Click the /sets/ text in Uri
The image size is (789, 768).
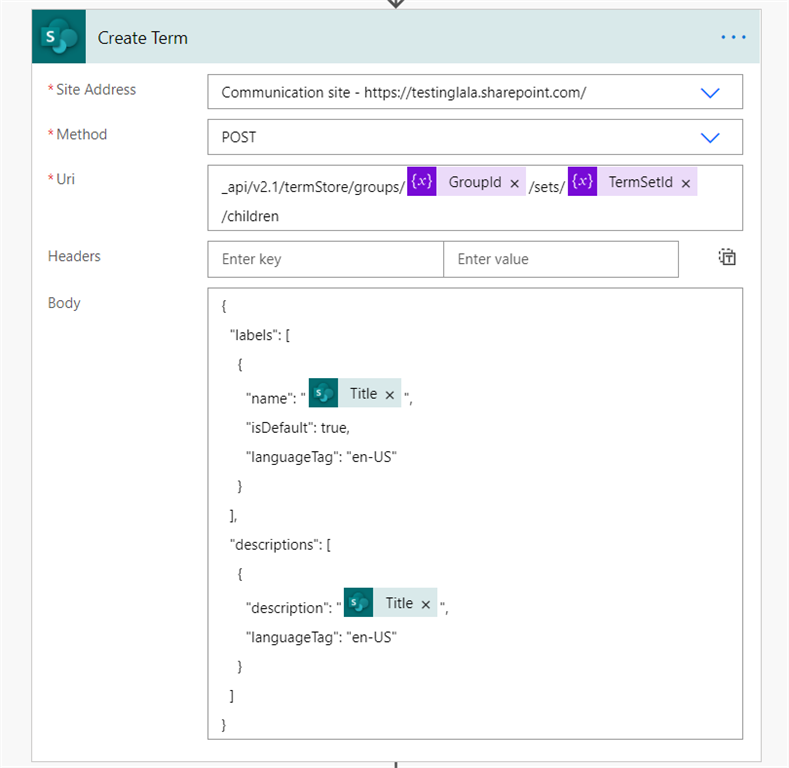click(547, 187)
